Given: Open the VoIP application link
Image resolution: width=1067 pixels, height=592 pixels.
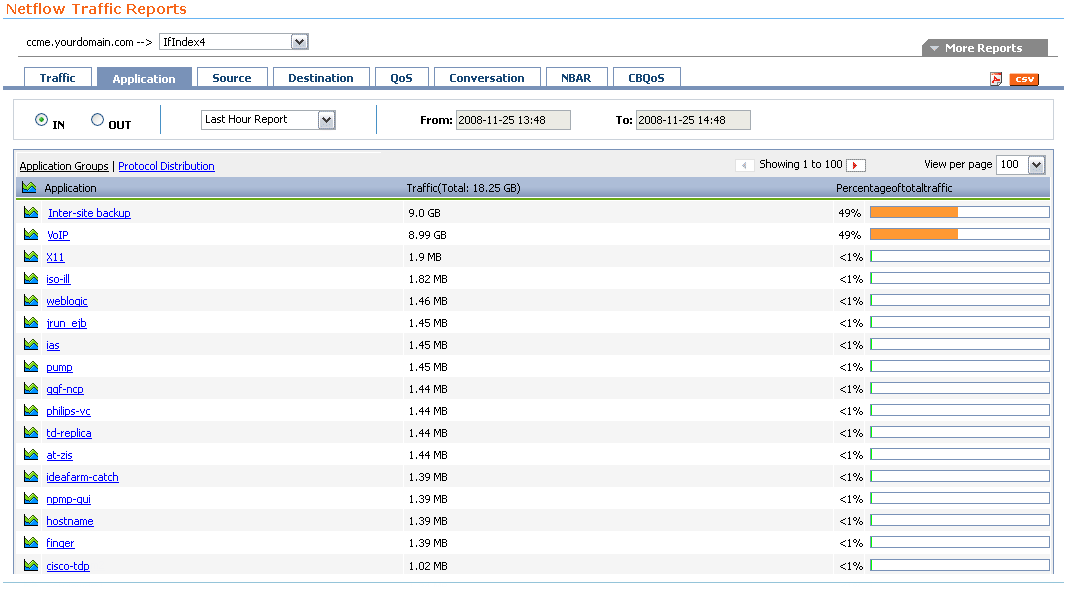Looking at the screenshot, I should (x=58, y=235).
